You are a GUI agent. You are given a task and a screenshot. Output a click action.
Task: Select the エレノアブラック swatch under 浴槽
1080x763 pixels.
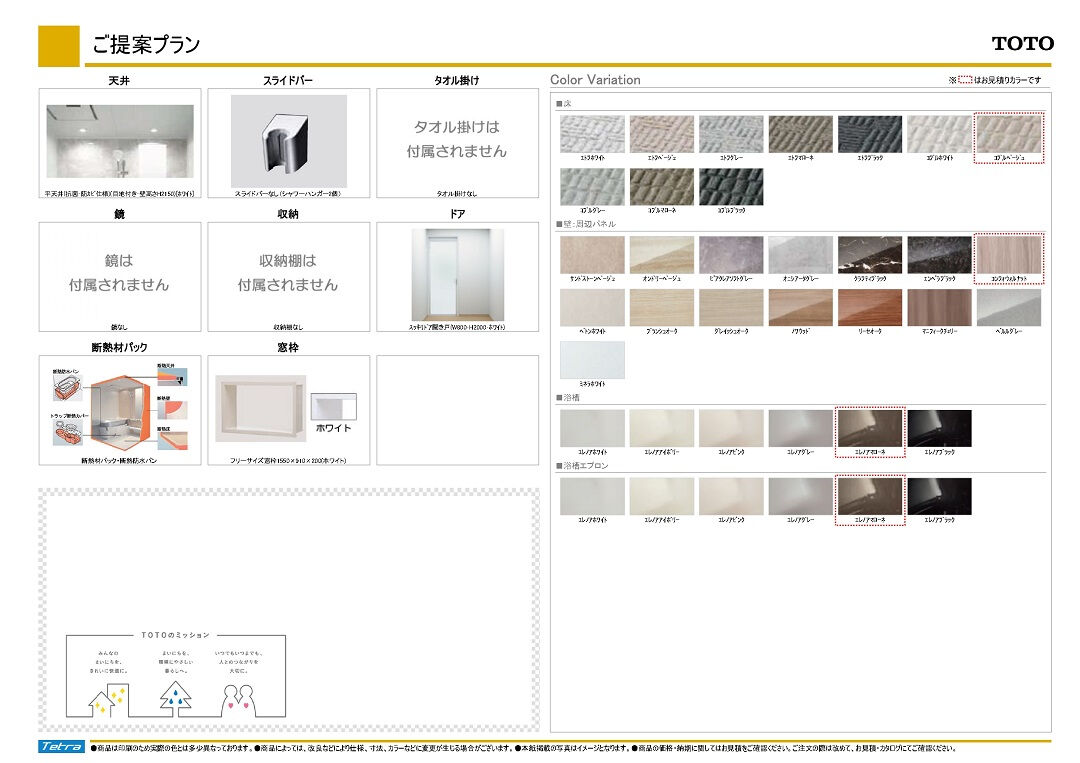coord(939,428)
